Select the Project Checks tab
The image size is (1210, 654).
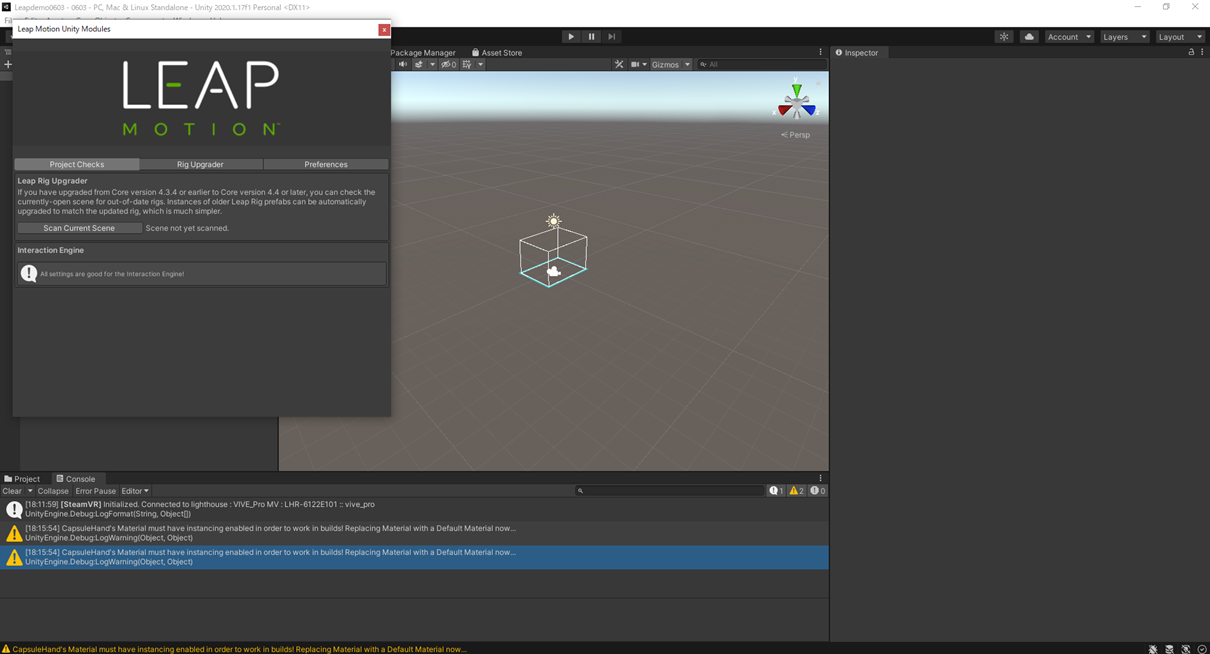pyautogui.click(x=77, y=164)
